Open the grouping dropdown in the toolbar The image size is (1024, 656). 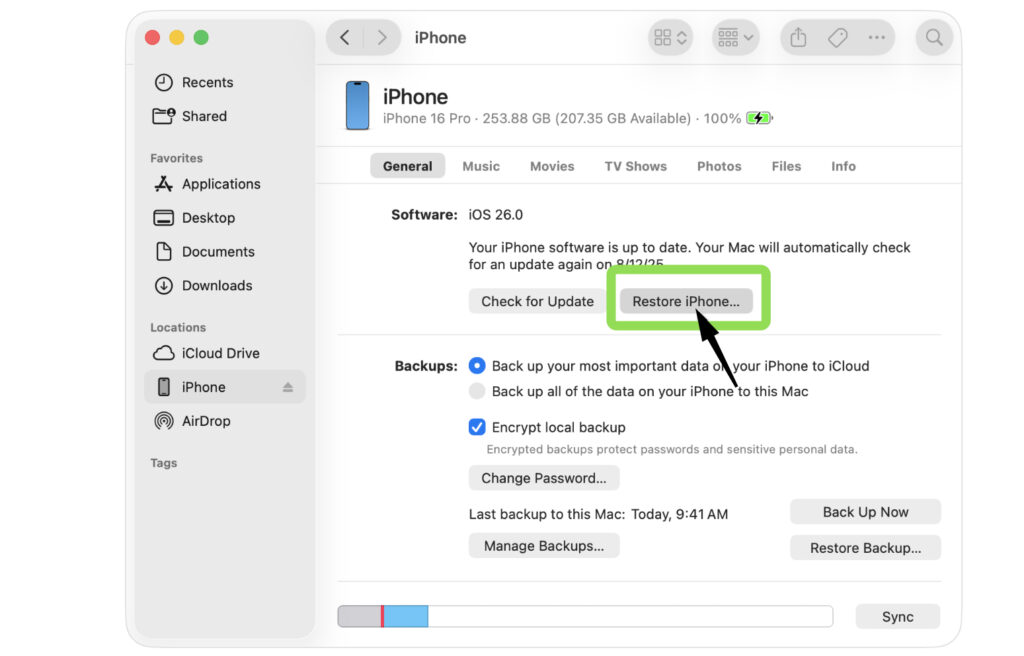(736, 37)
